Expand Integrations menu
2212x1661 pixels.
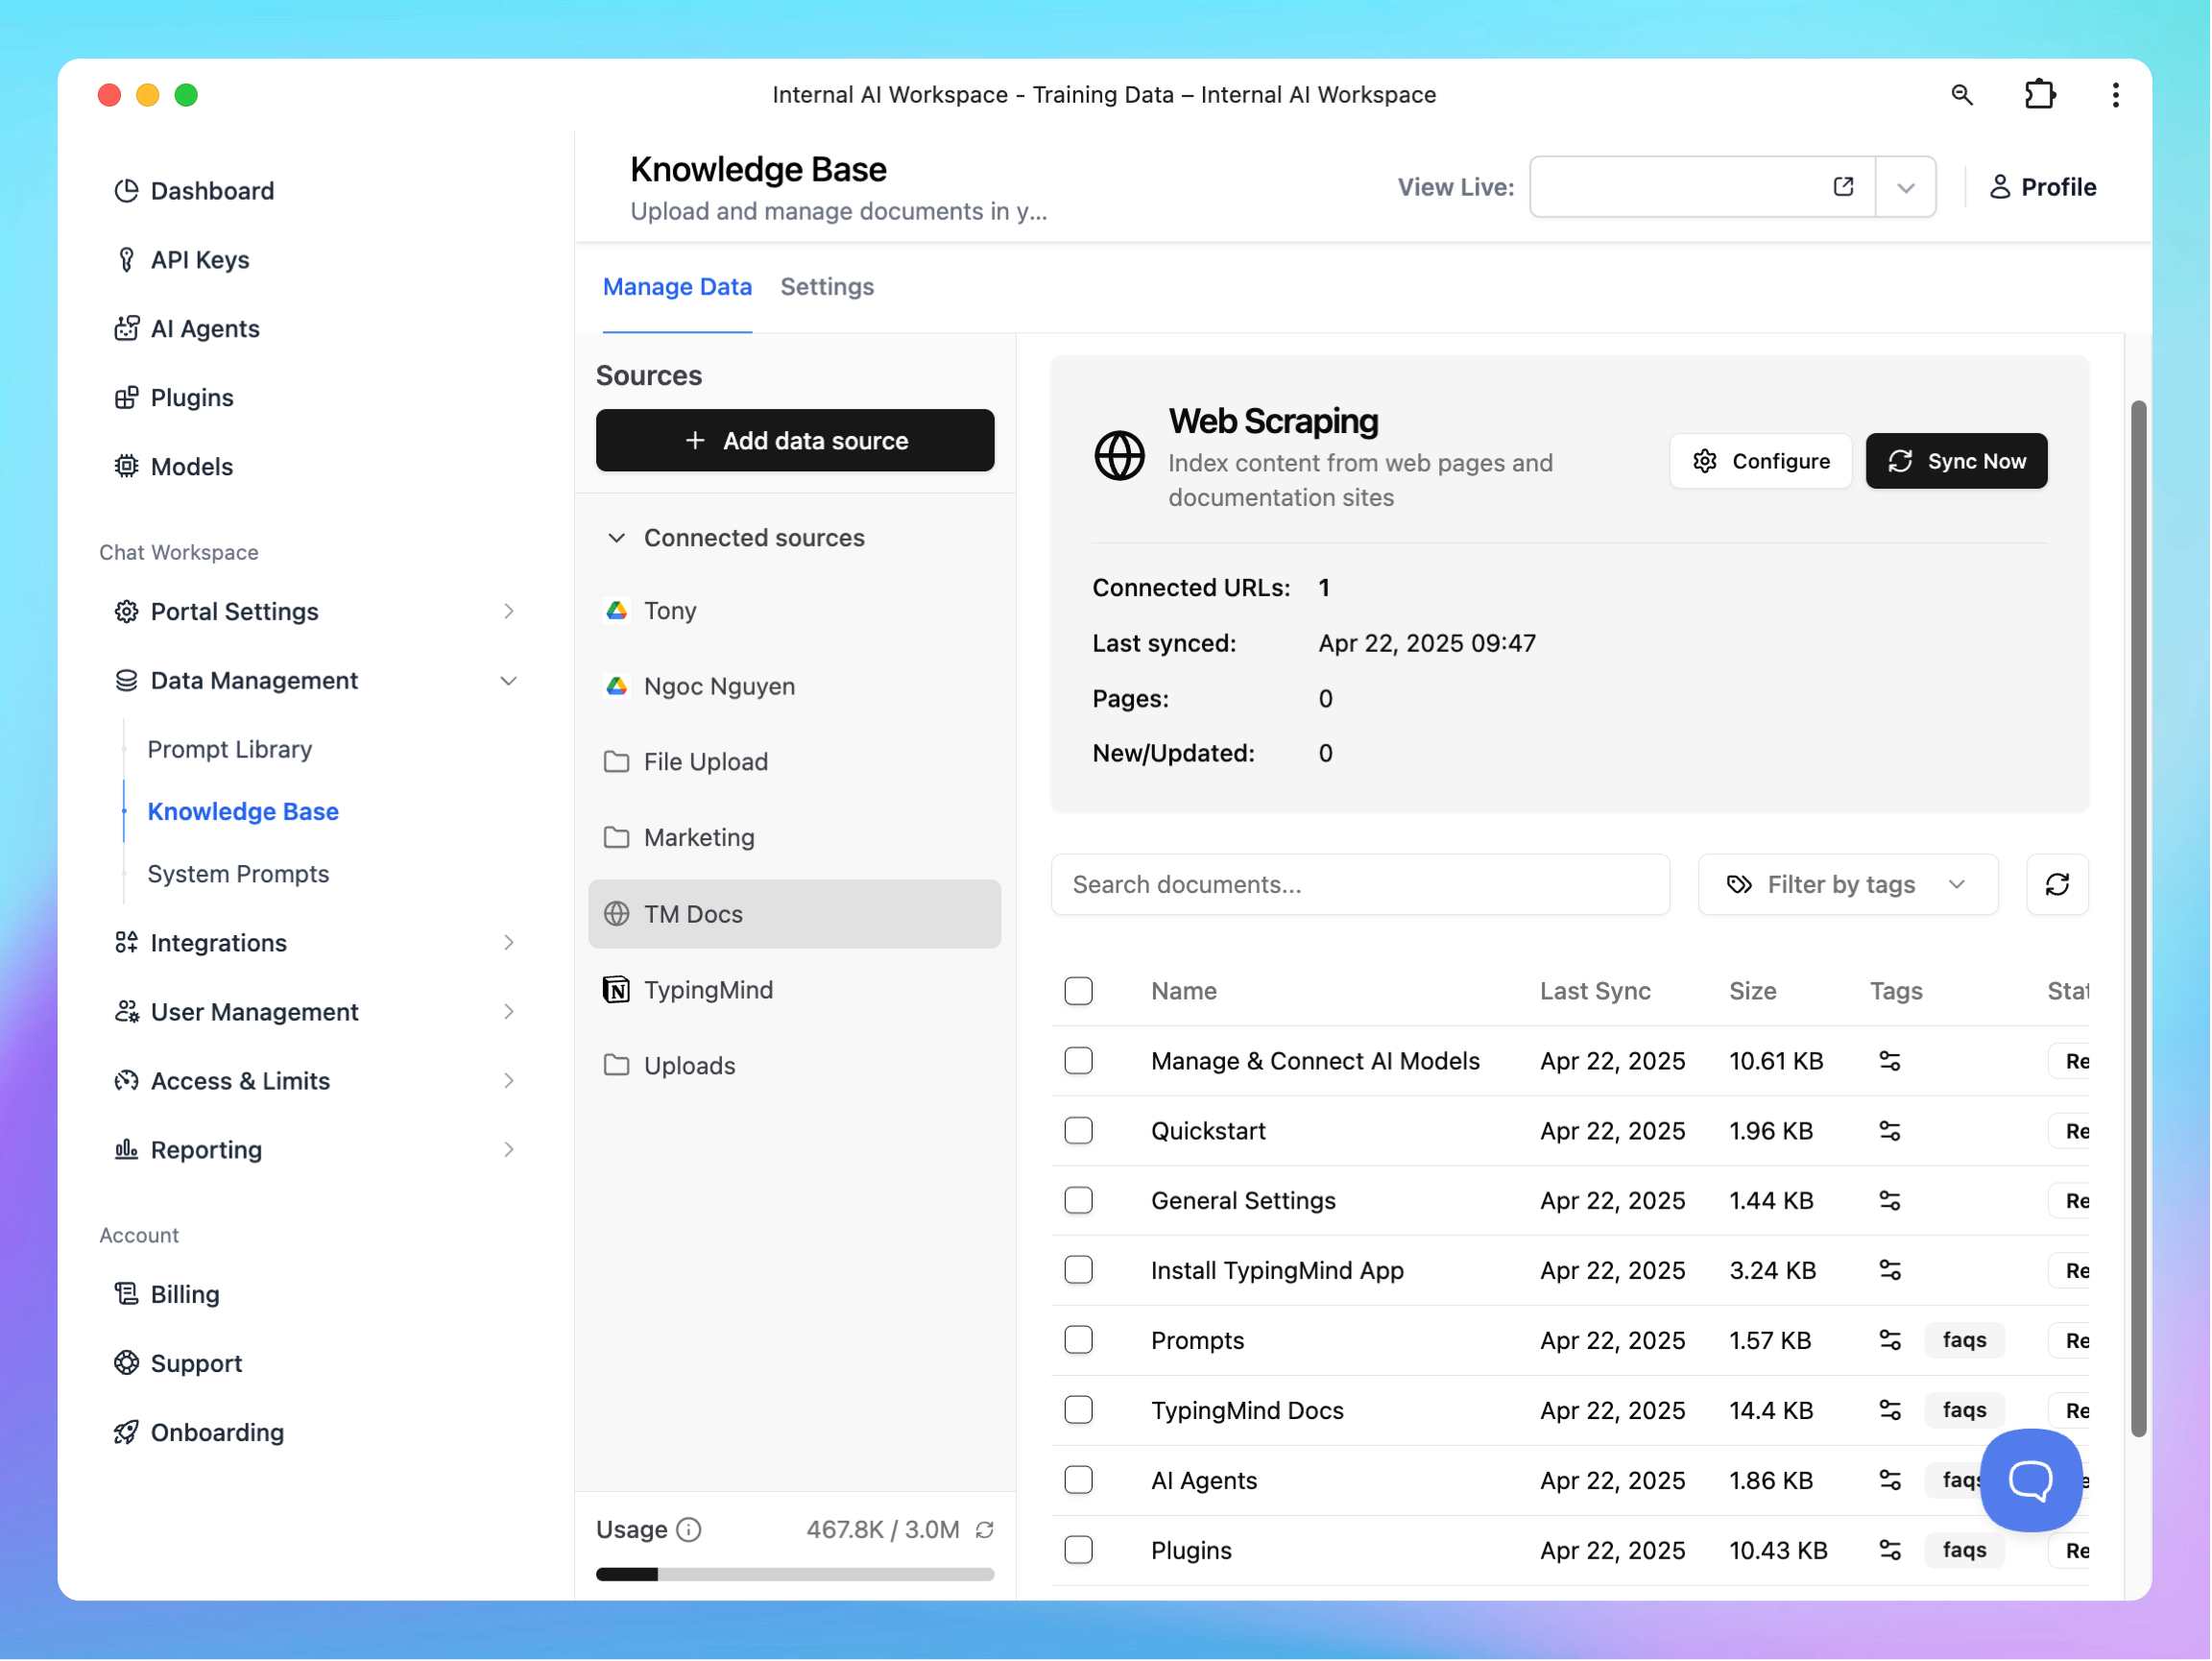[316, 943]
